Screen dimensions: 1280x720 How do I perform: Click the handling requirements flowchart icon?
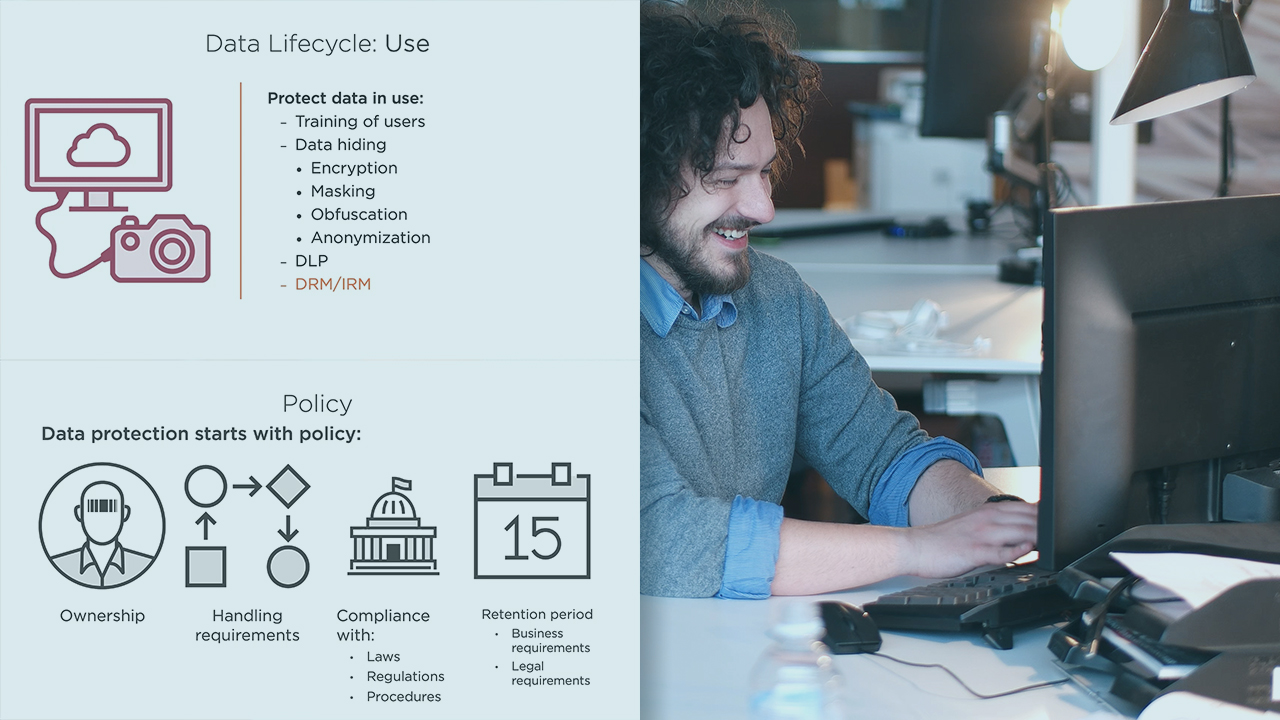247,526
